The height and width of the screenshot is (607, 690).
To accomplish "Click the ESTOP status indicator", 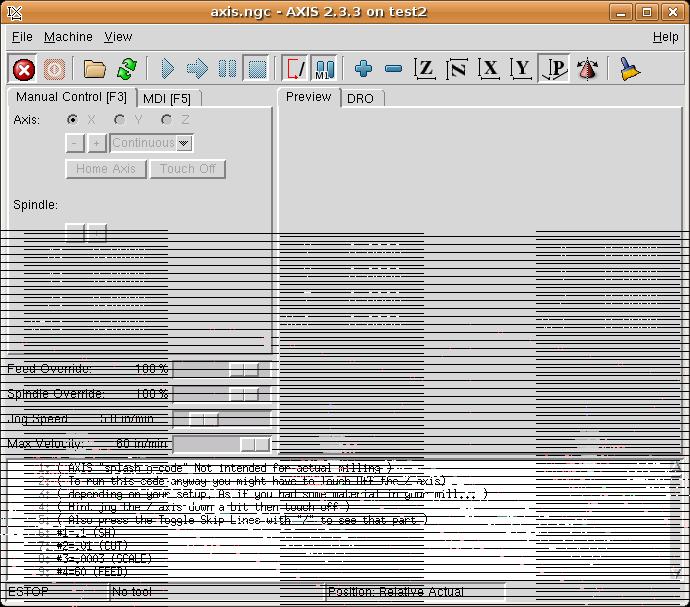I will [58, 592].
